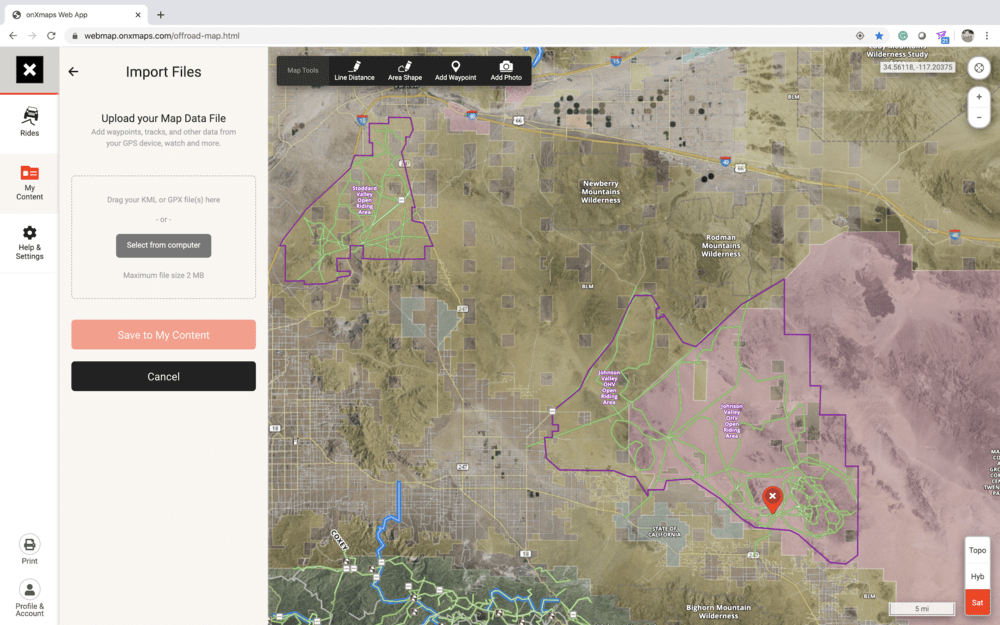The image size is (1000, 625).
Task: Choose the Add Waypoint tool
Action: [455, 71]
